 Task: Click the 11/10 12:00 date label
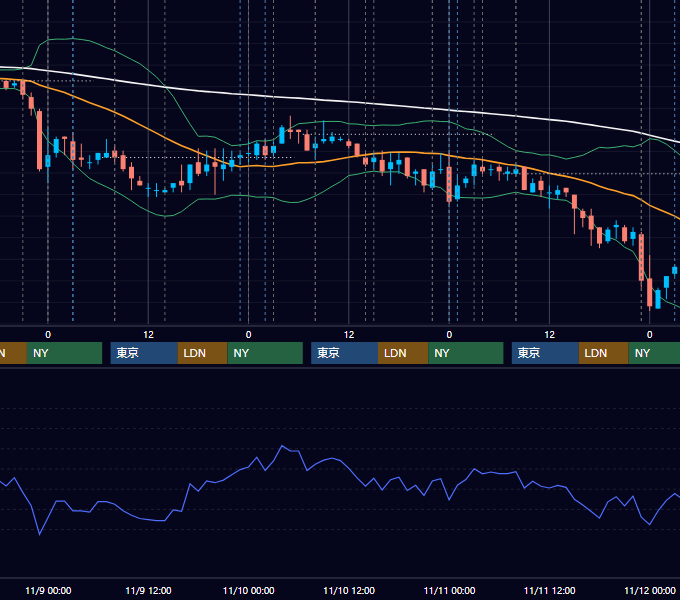349,590
